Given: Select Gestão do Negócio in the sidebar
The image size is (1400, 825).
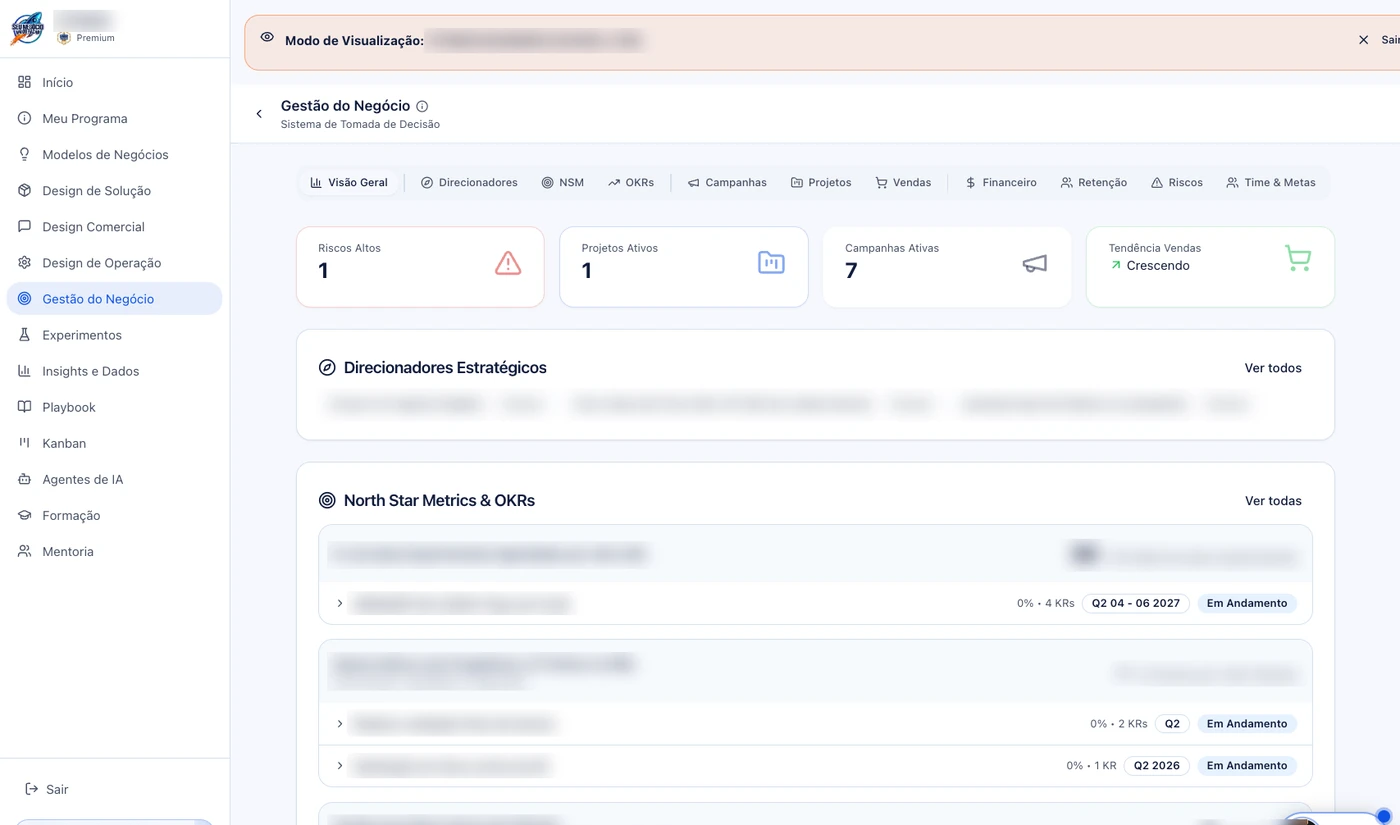Looking at the screenshot, I should [114, 298].
